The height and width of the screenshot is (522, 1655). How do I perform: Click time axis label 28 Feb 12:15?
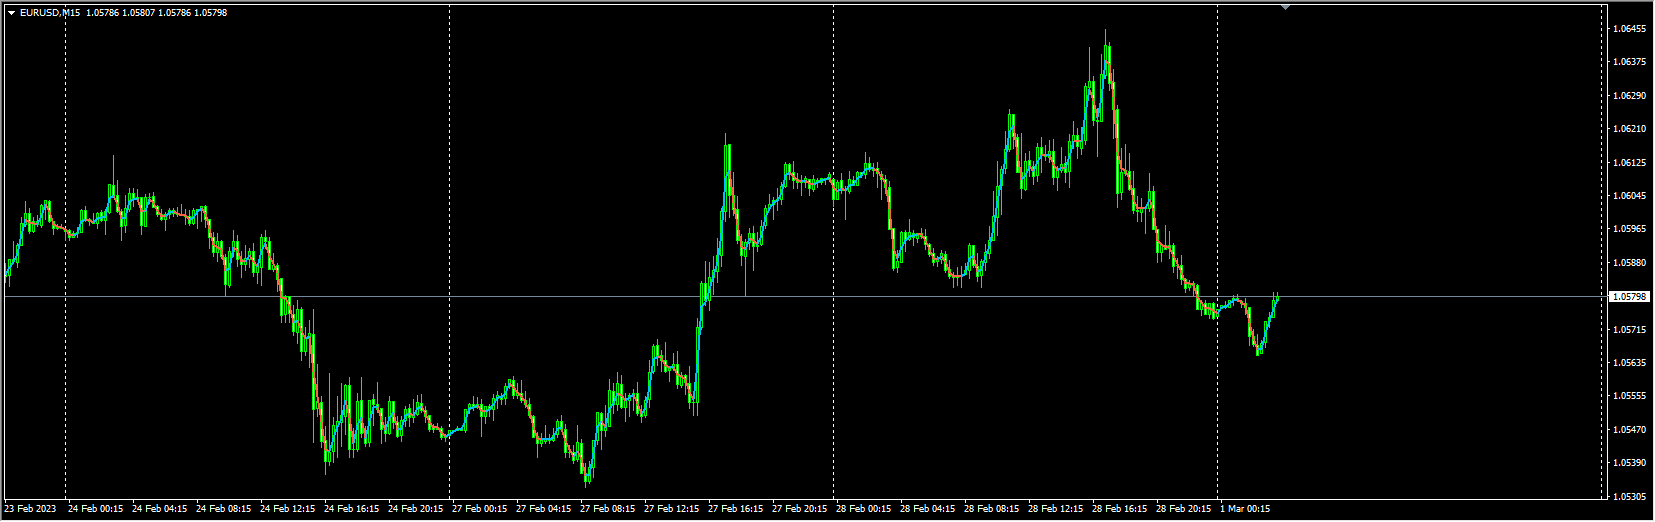[1055, 509]
